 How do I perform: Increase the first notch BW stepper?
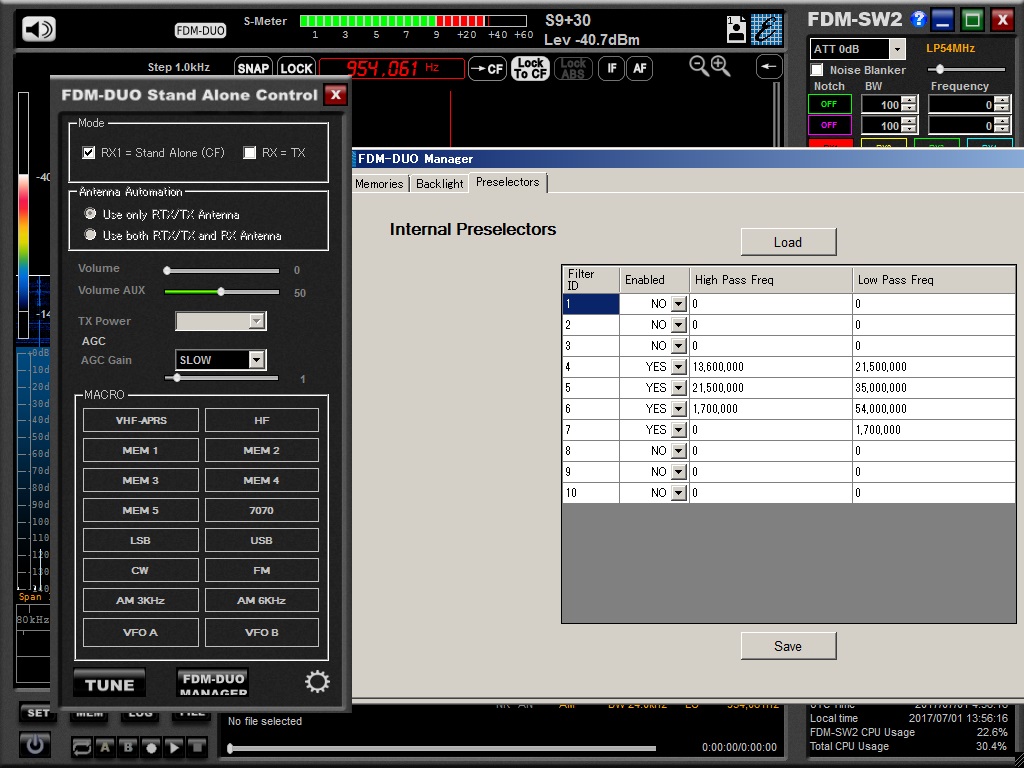tap(909, 100)
